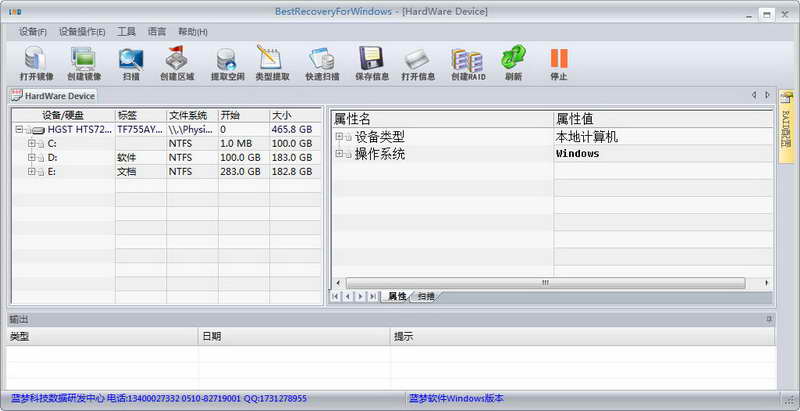Open the 工具 menu

[127, 32]
